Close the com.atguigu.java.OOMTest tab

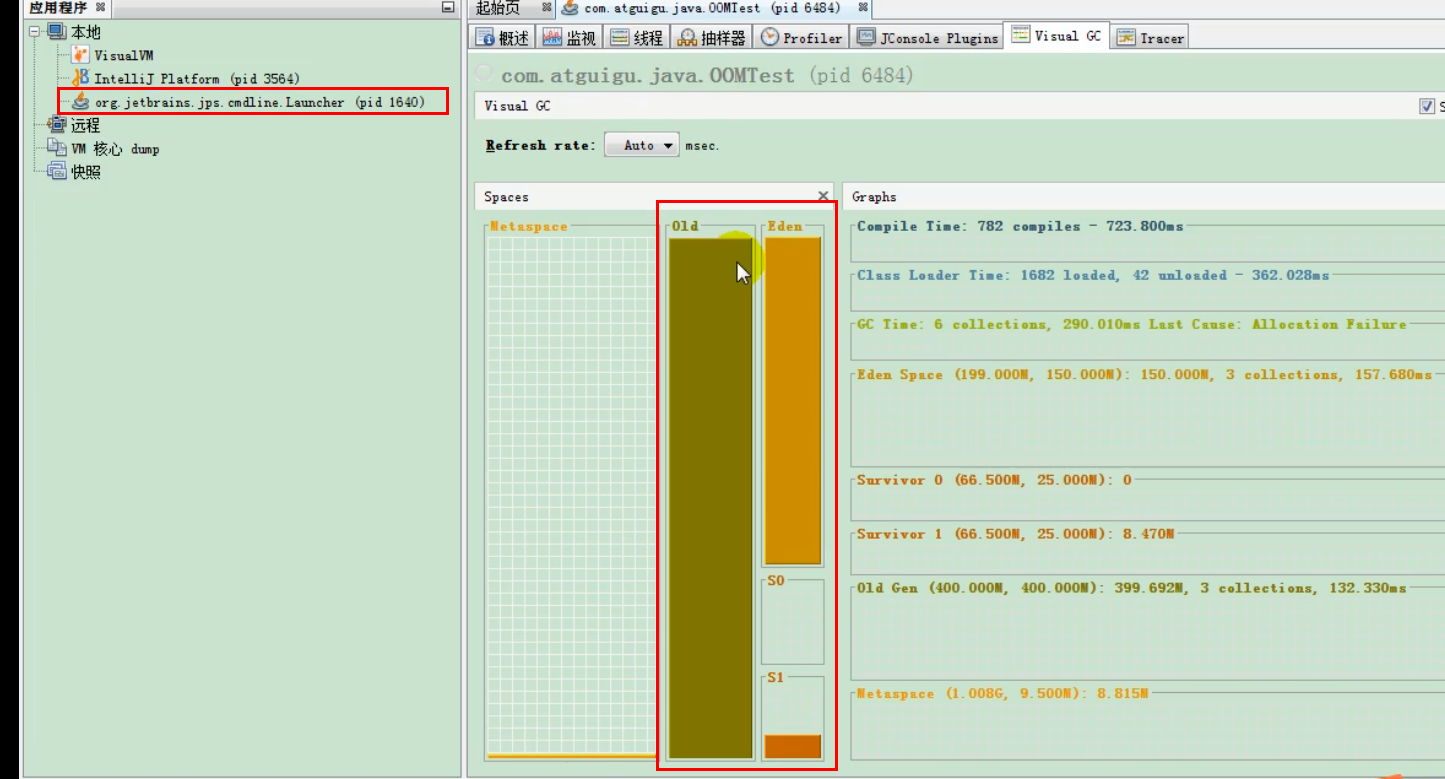pyautogui.click(x=862, y=7)
